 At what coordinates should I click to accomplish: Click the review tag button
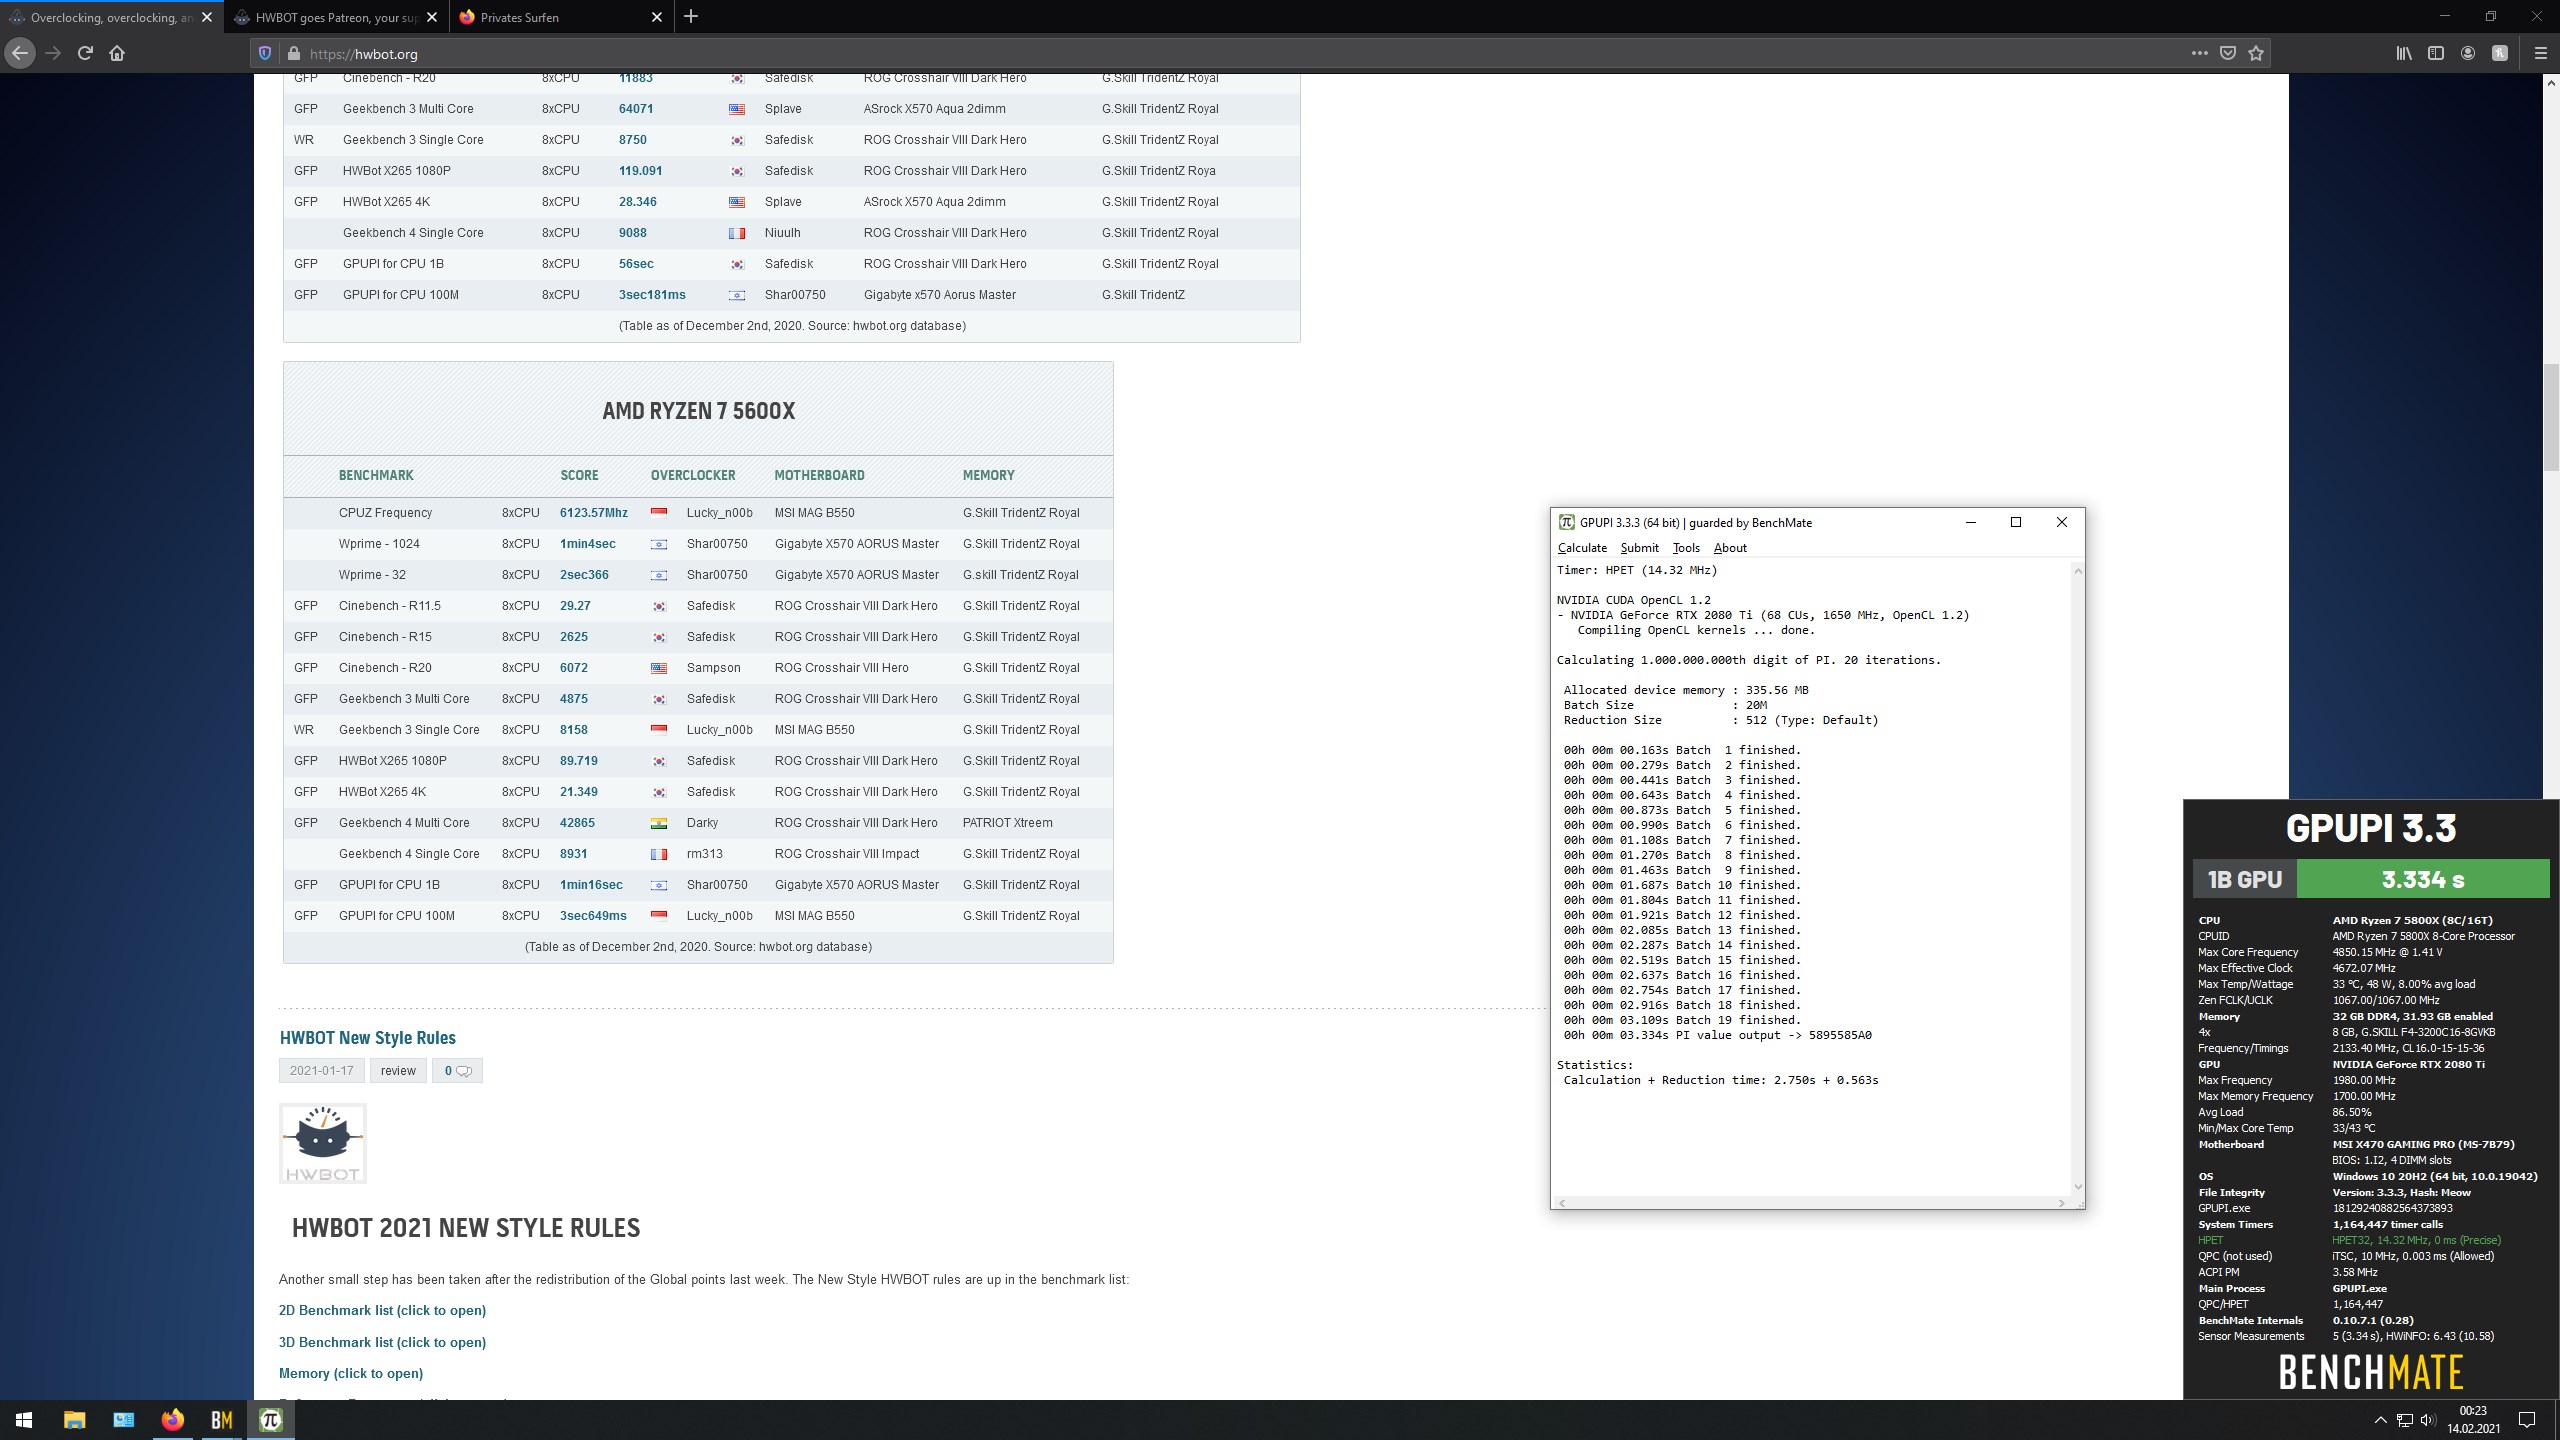(x=398, y=1071)
